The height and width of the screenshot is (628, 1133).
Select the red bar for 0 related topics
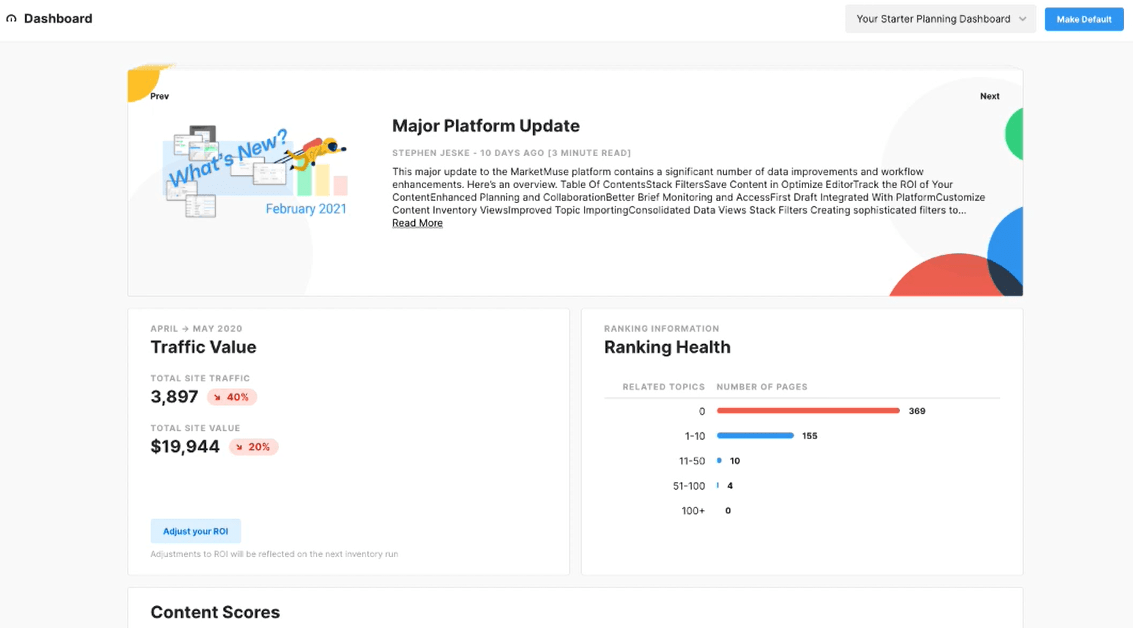point(808,410)
